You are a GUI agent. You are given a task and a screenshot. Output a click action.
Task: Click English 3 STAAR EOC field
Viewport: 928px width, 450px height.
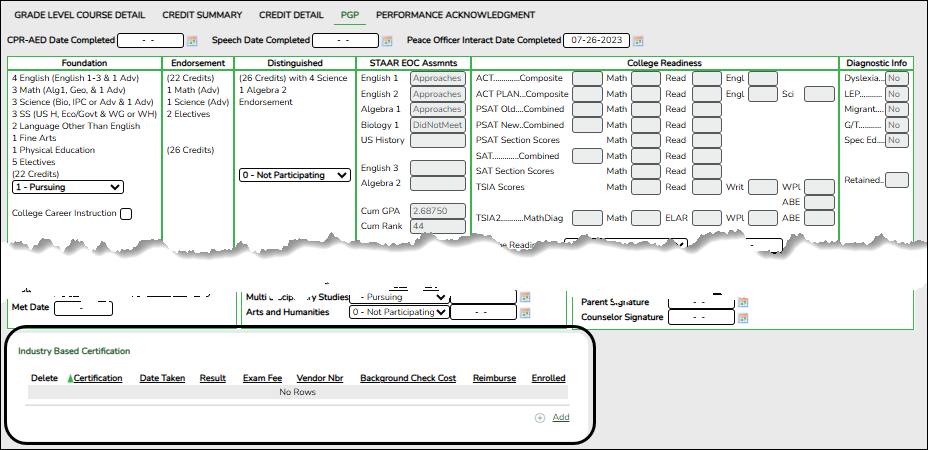(438, 168)
